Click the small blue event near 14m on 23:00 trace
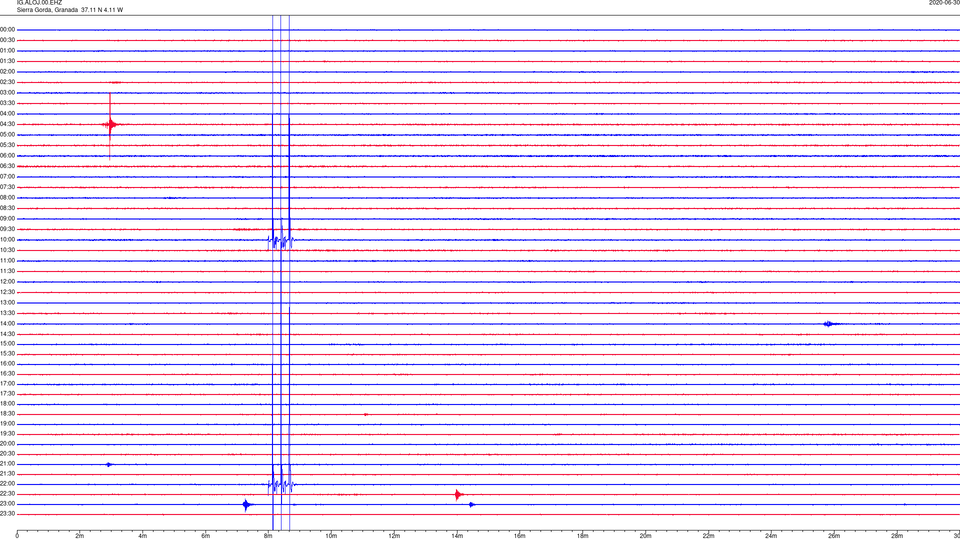The width and height of the screenshot is (960, 540). [471, 504]
